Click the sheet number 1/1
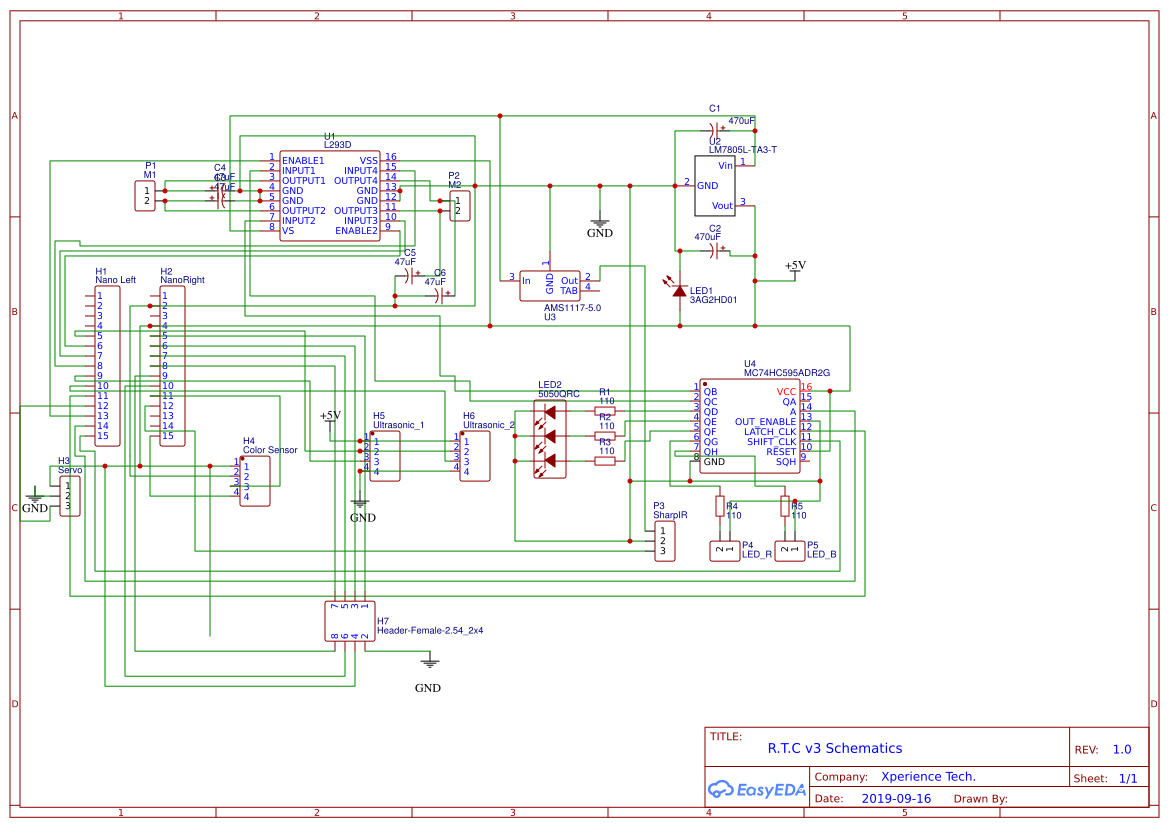This screenshot has width=1169, height=828. point(1127,779)
